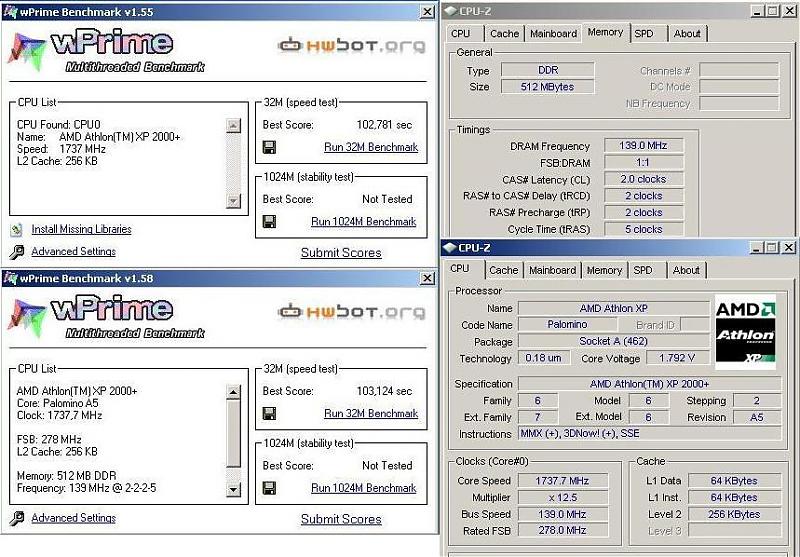Click the upper CPU-Z window title icon
Image resolution: width=800 pixels, height=557 pixels.
click(x=451, y=11)
